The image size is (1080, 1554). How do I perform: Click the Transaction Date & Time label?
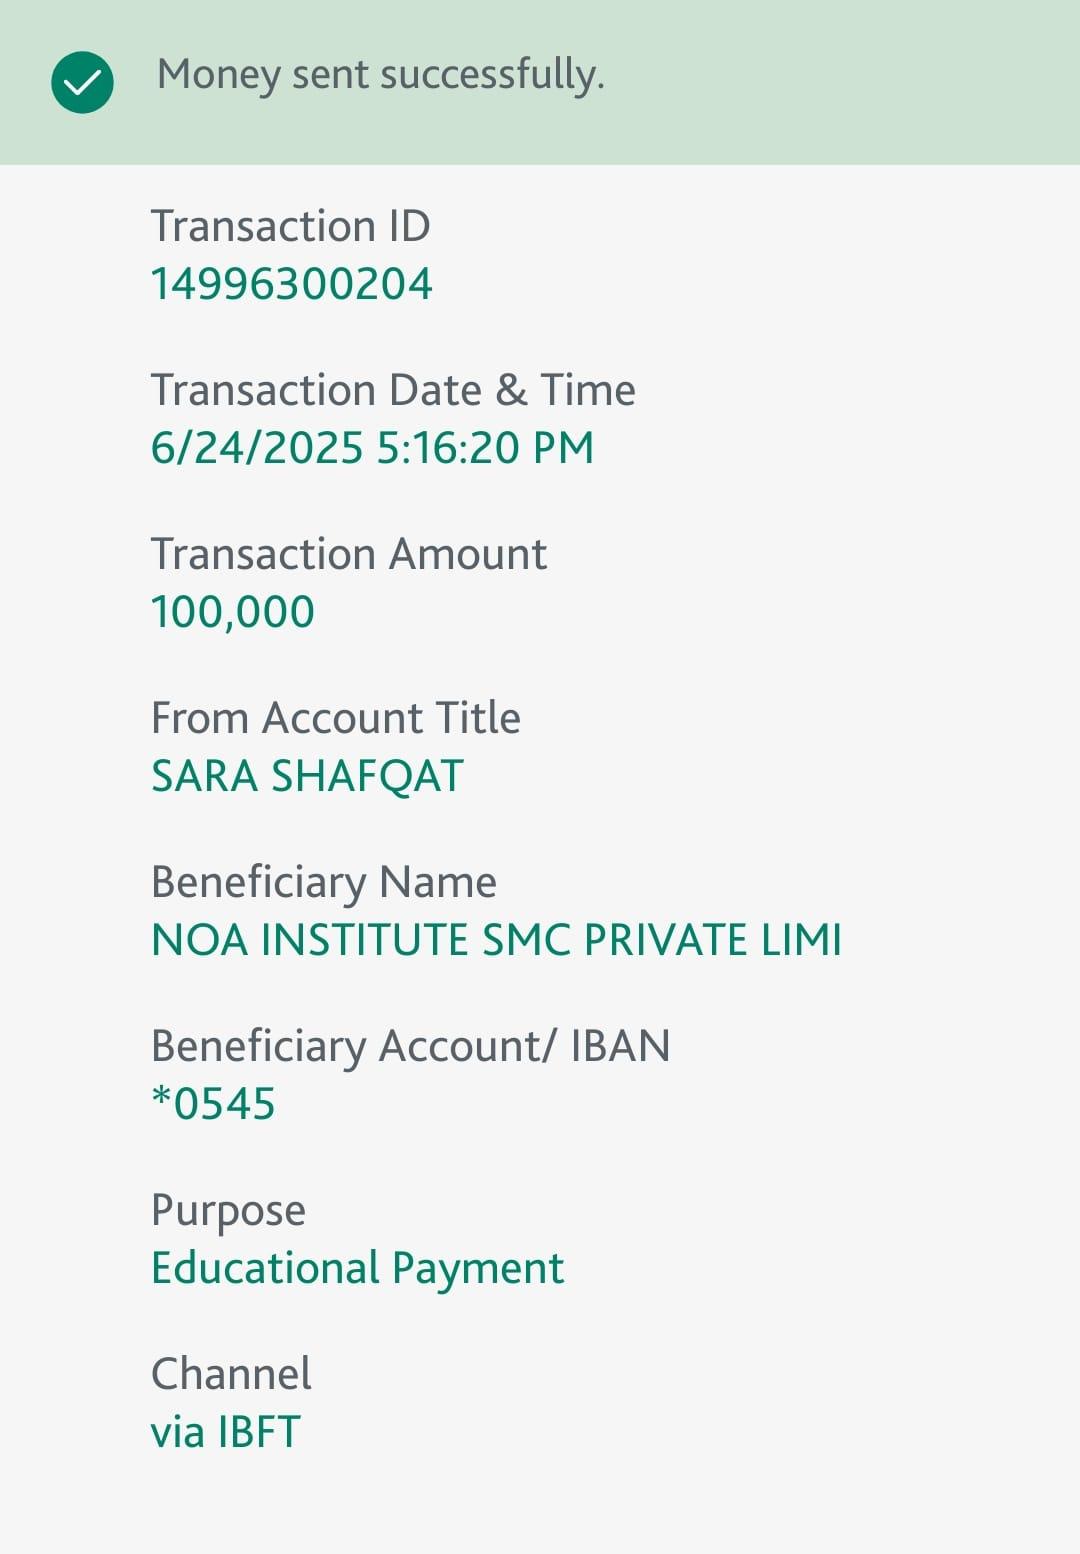point(392,390)
